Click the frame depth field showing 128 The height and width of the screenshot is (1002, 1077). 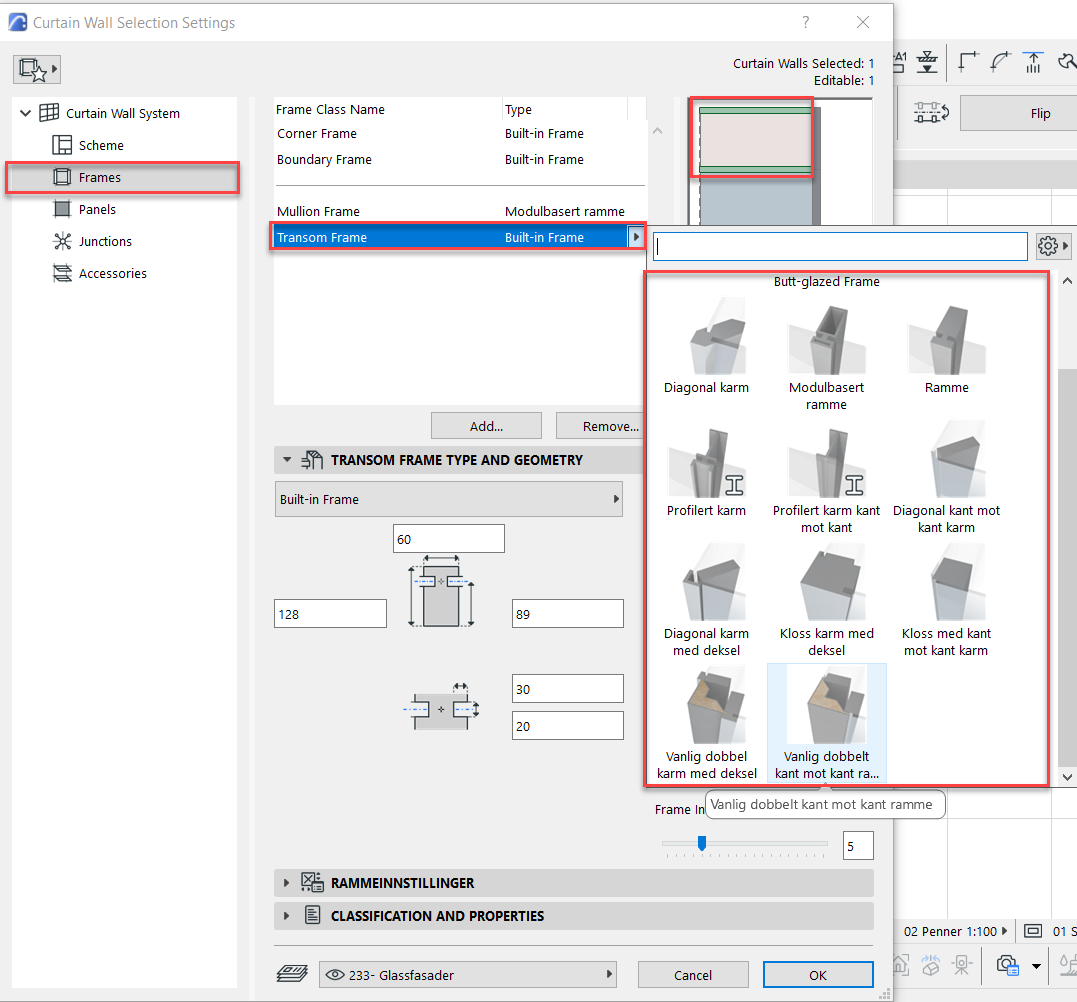[330, 614]
